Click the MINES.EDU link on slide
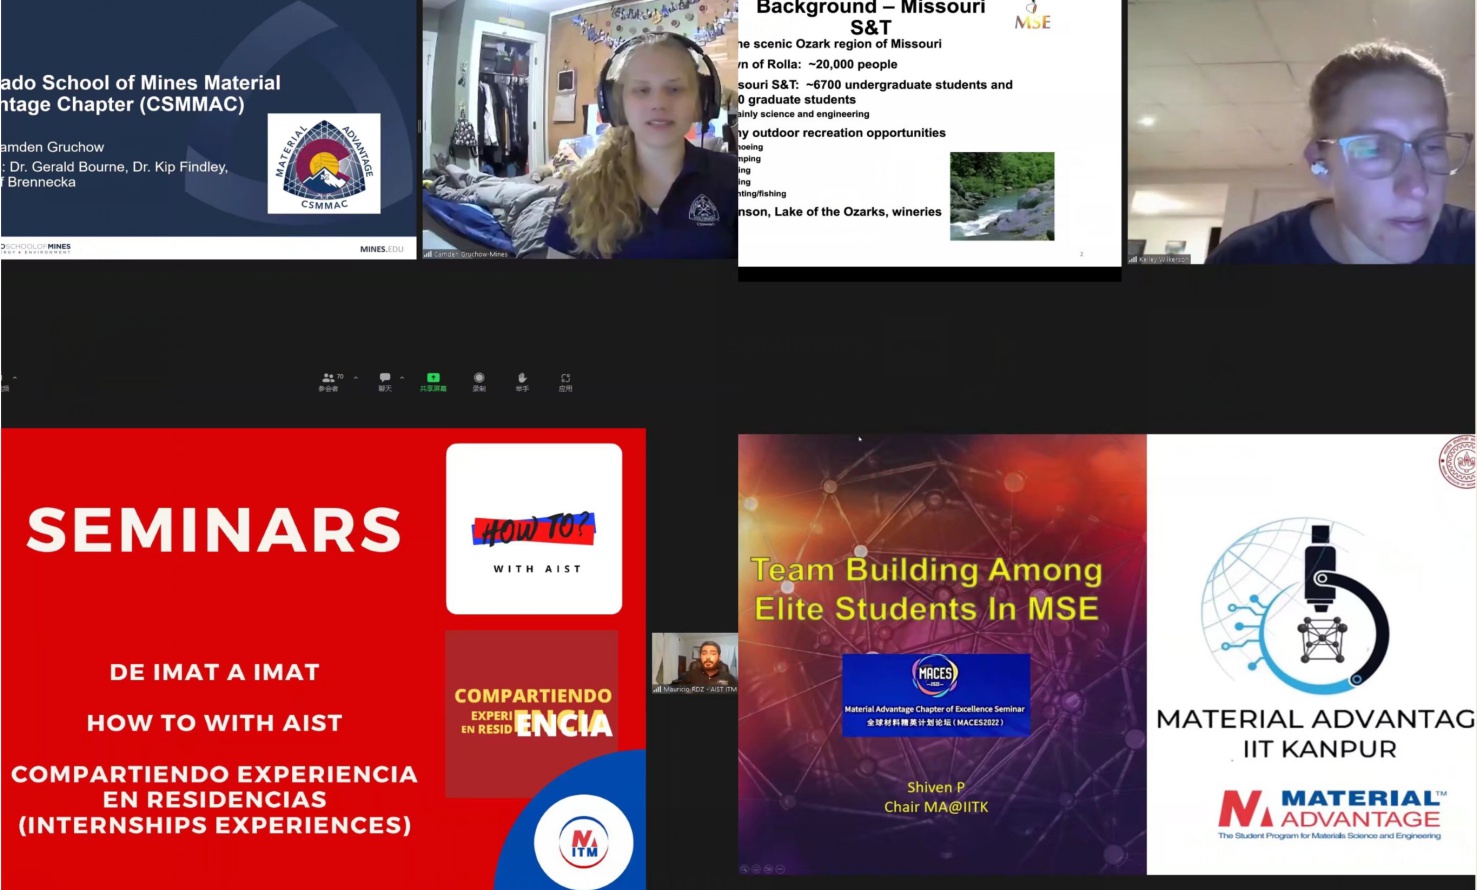Image resolution: width=1477 pixels, height=890 pixels. (381, 249)
